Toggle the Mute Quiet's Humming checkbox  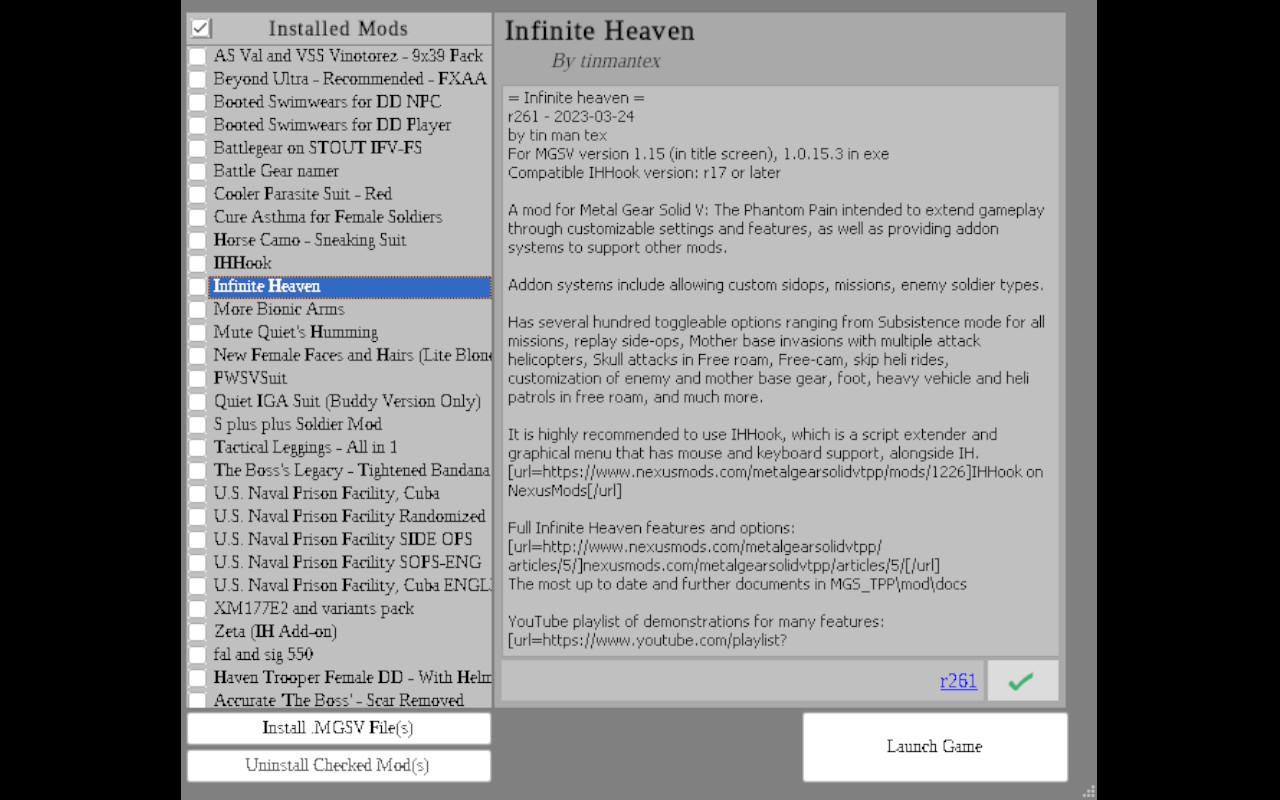pos(197,332)
